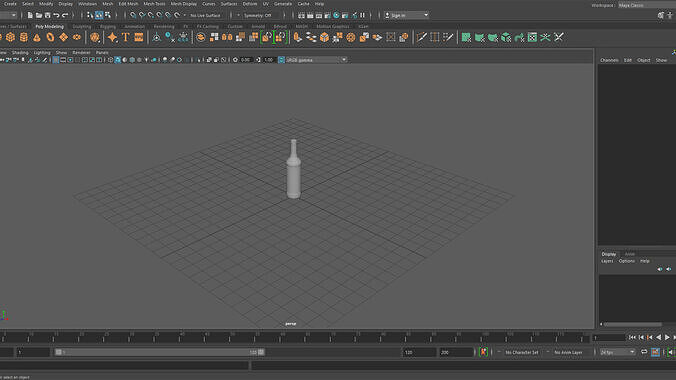The width and height of the screenshot is (676, 380).
Task: Open the Channels menu in Channel Box
Action: coord(609,60)
